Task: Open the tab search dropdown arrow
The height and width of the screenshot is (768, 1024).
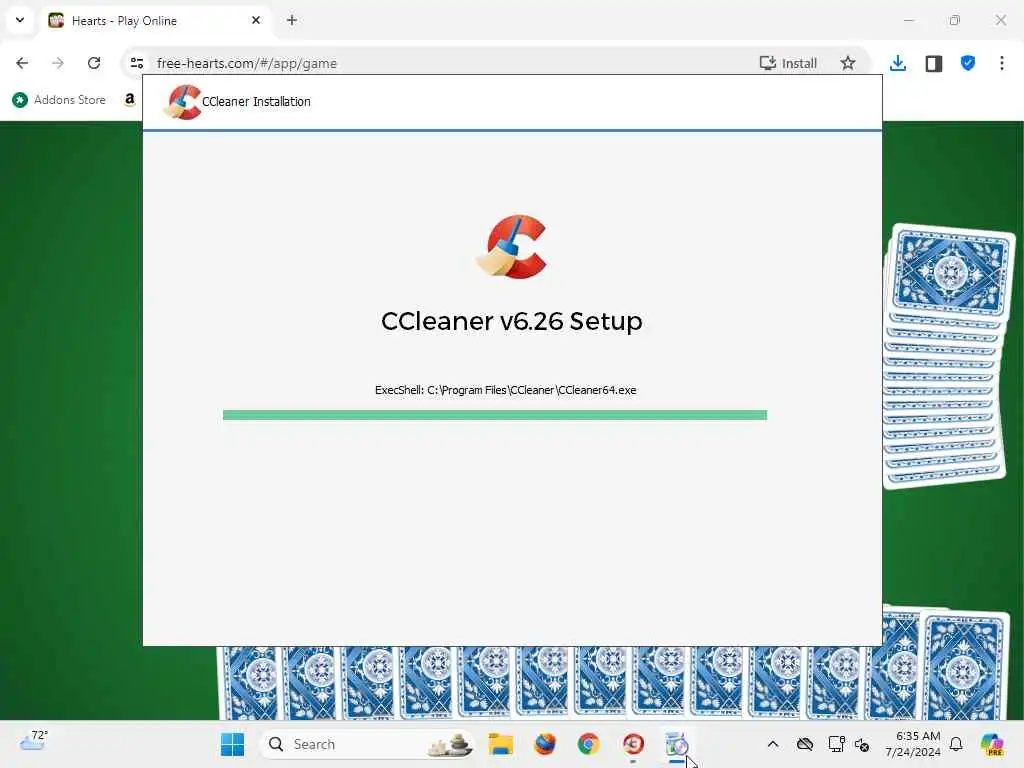Action: coord(20,20)
